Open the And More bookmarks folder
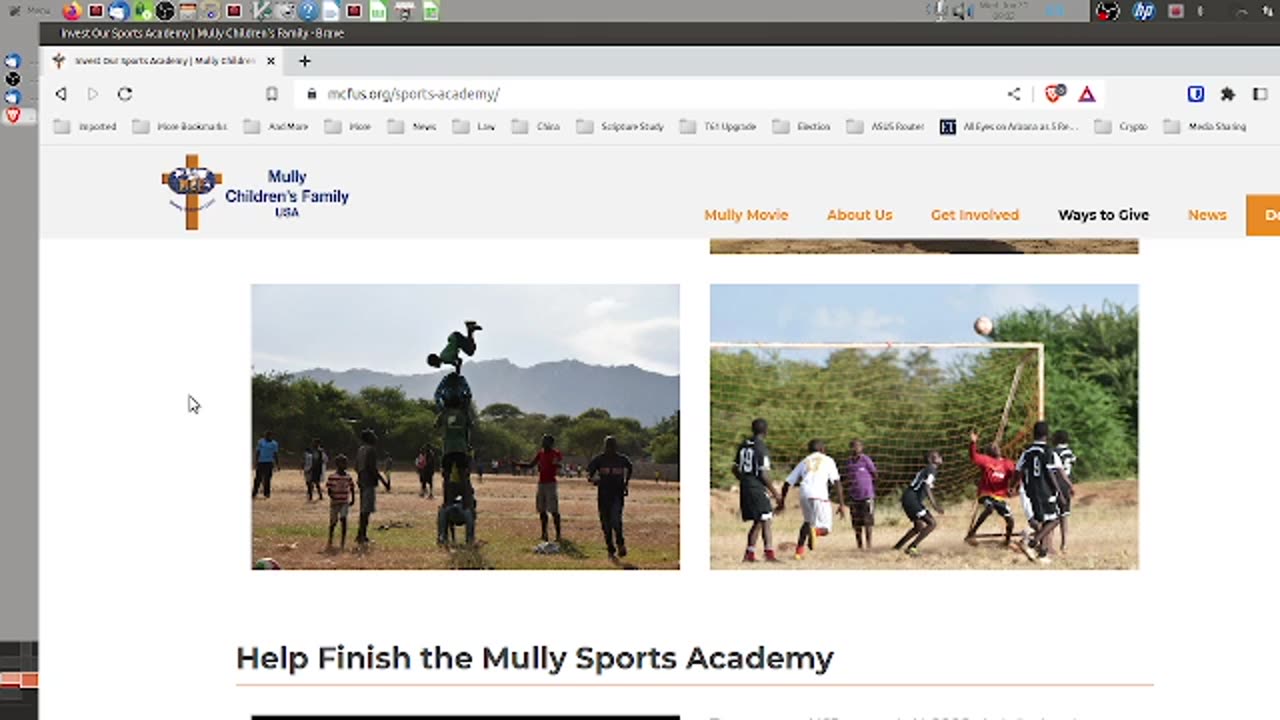The width and height of the screenshot is (1280, 720). point(276,127)
